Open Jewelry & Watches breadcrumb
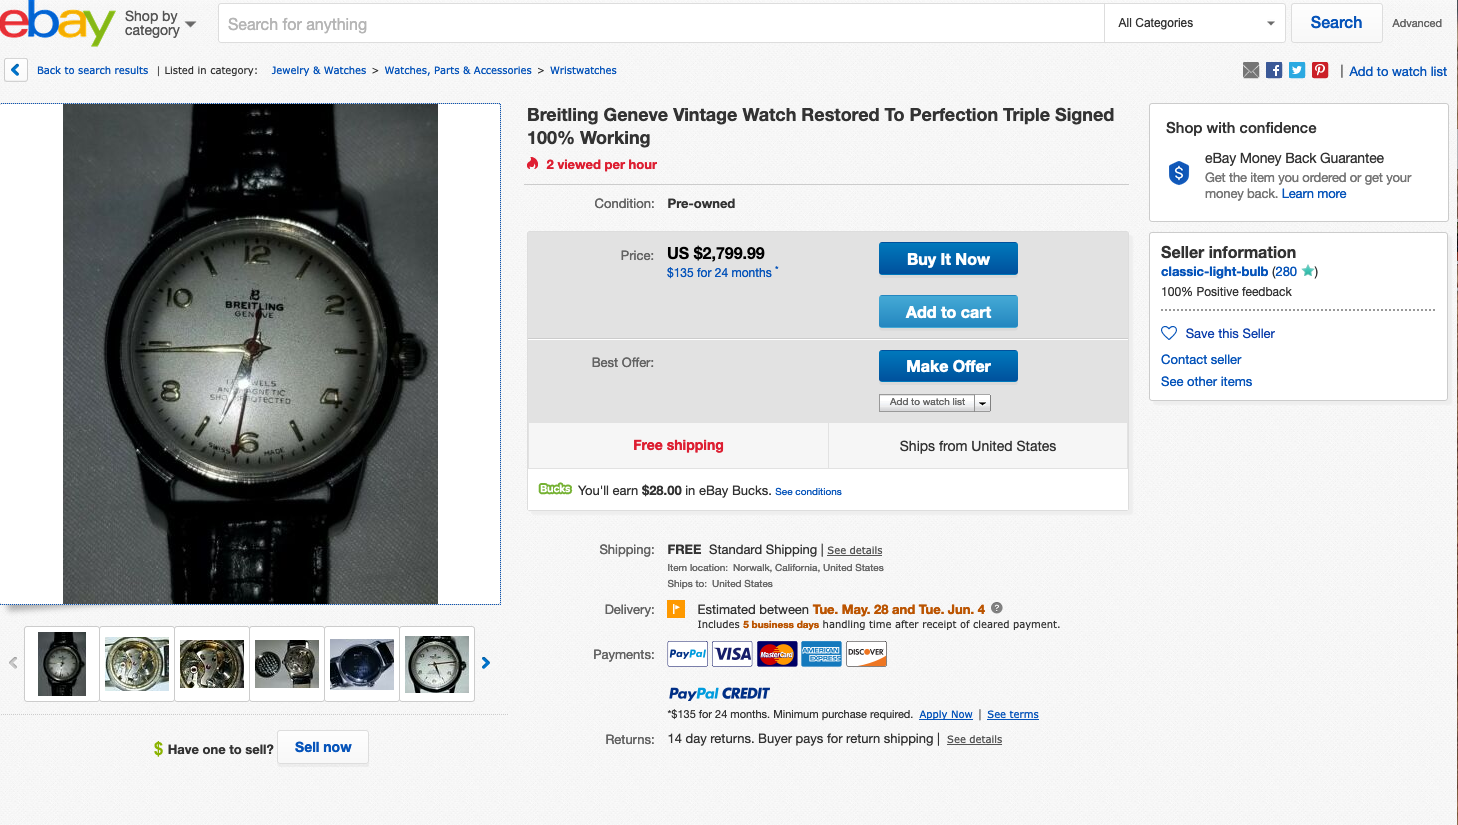Viewport: 1458px width, 825px height. click(x=319, y=71)
